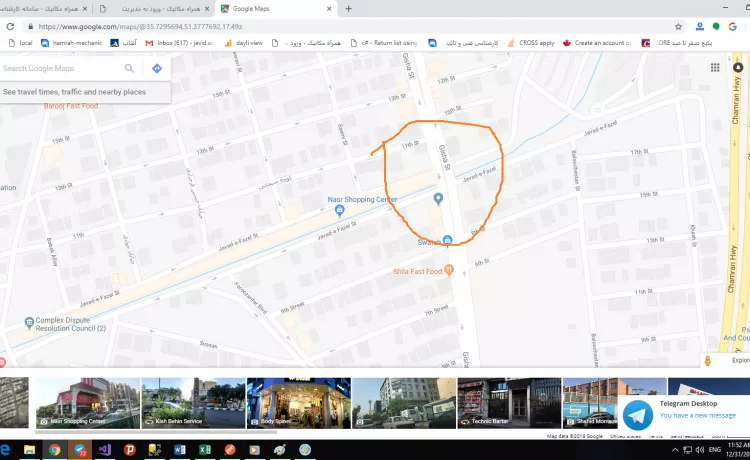
Task: Click the green circle extension icon
Action: [x=716, y=27]
